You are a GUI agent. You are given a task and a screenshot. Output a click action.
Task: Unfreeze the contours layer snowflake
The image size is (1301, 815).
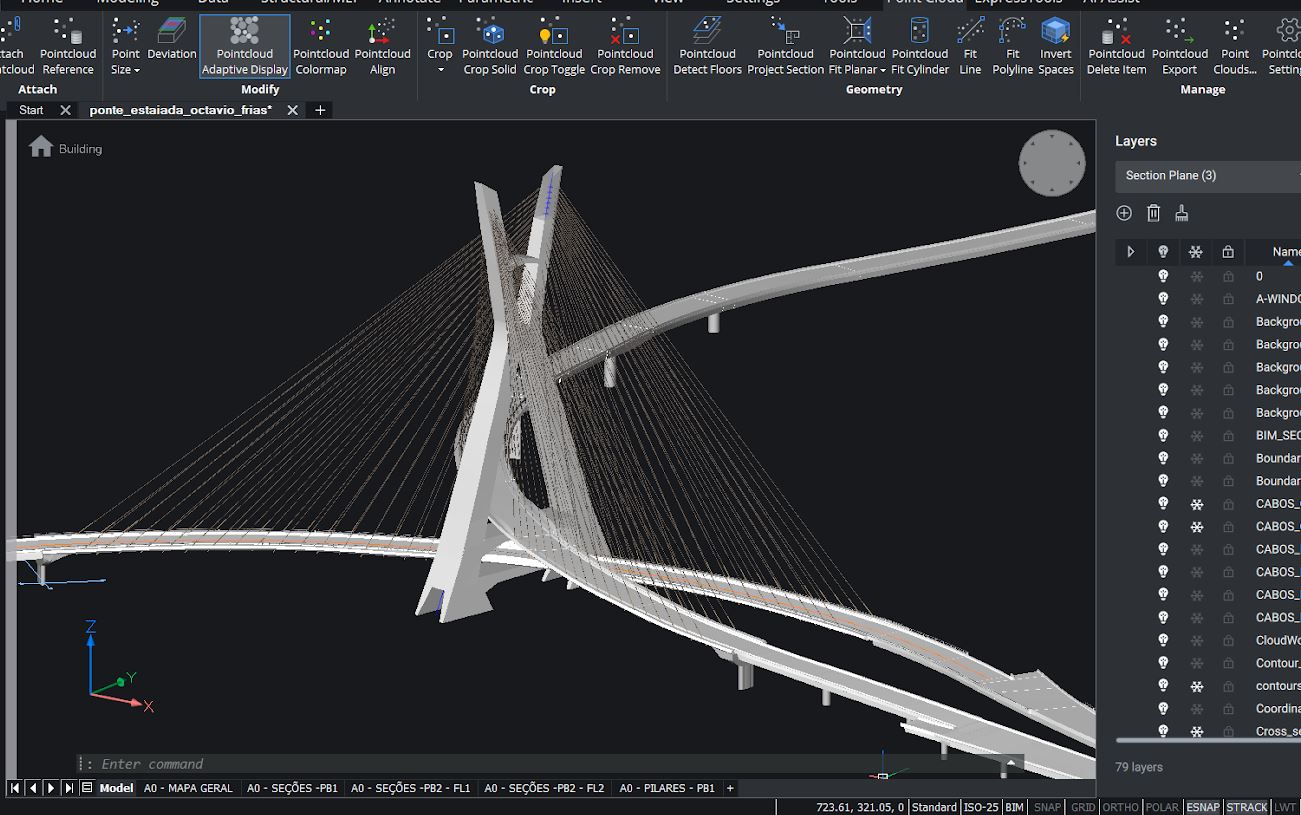1196,686
